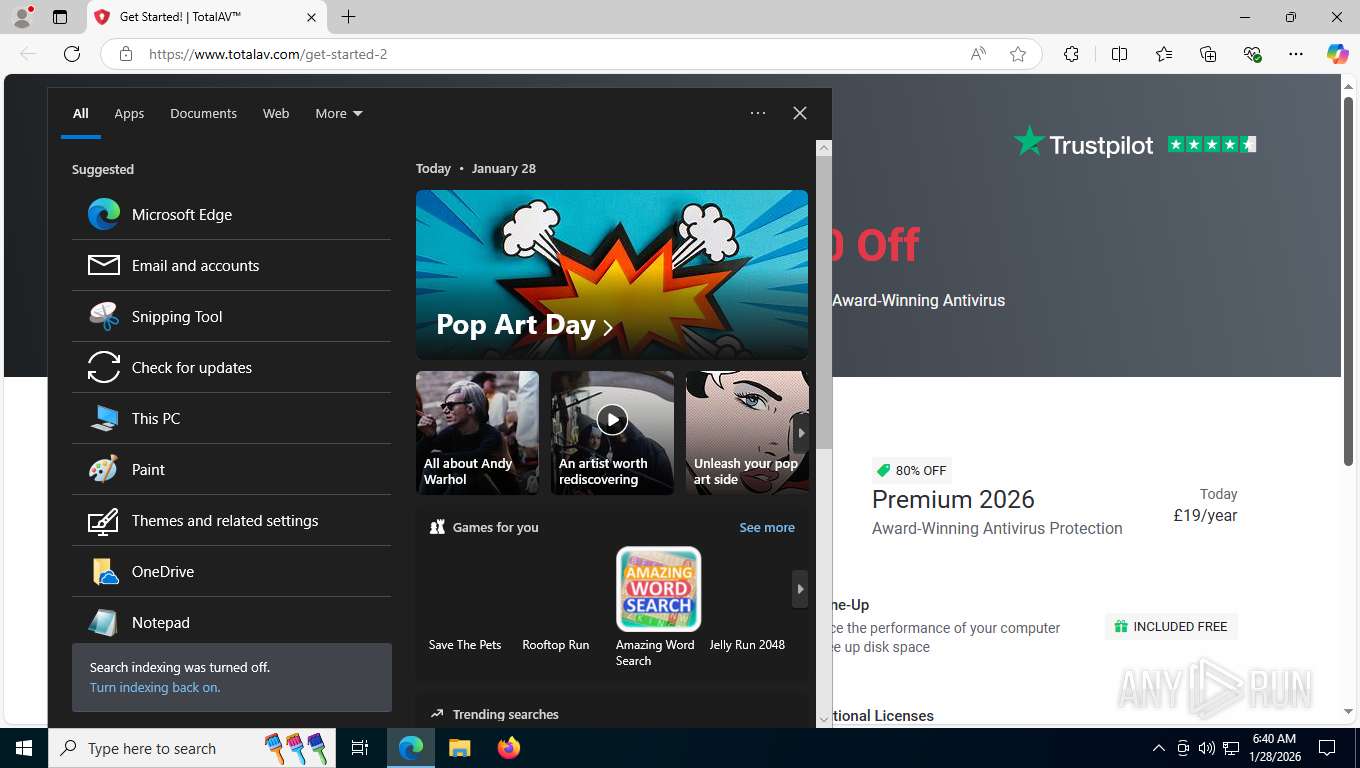The width and height of the screenshot is (1360, 768).
Task: Switch to the Documents search tab
Action: [203, 113]
